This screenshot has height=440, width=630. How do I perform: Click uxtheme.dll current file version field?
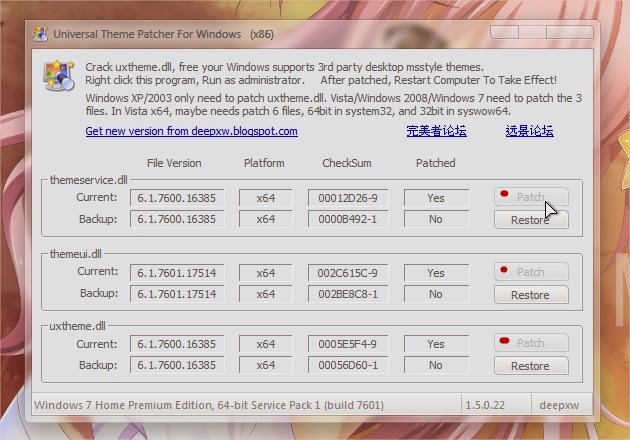pyautogui.click(x=177, y=344)
